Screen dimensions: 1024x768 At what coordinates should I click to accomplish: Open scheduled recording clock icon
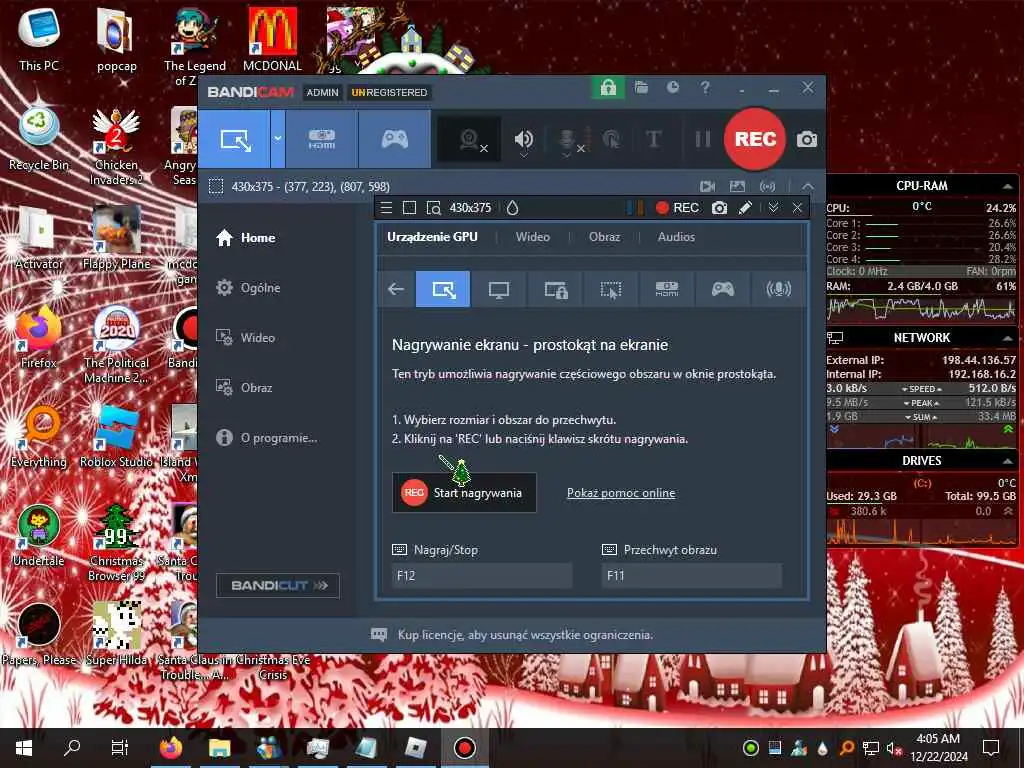pyautogui.click(x=673, y=88)
